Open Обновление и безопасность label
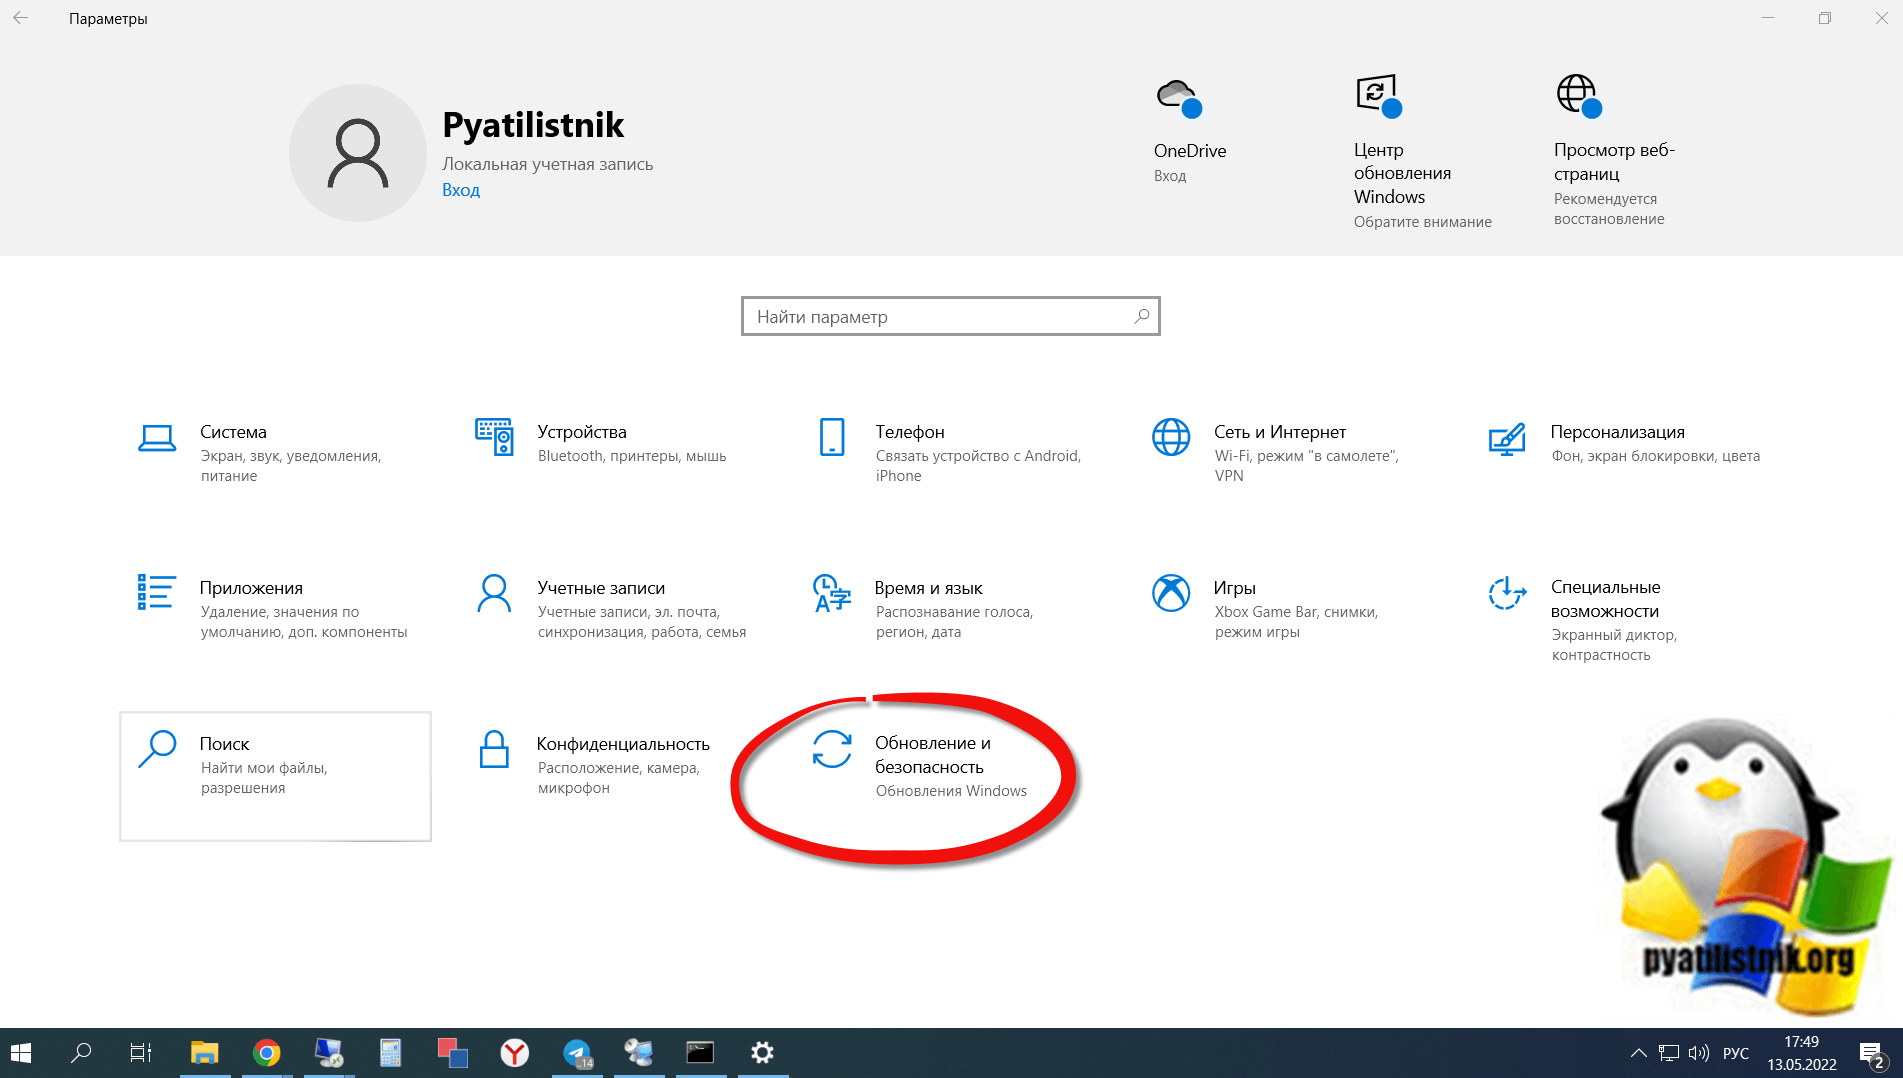 [933, 755]
